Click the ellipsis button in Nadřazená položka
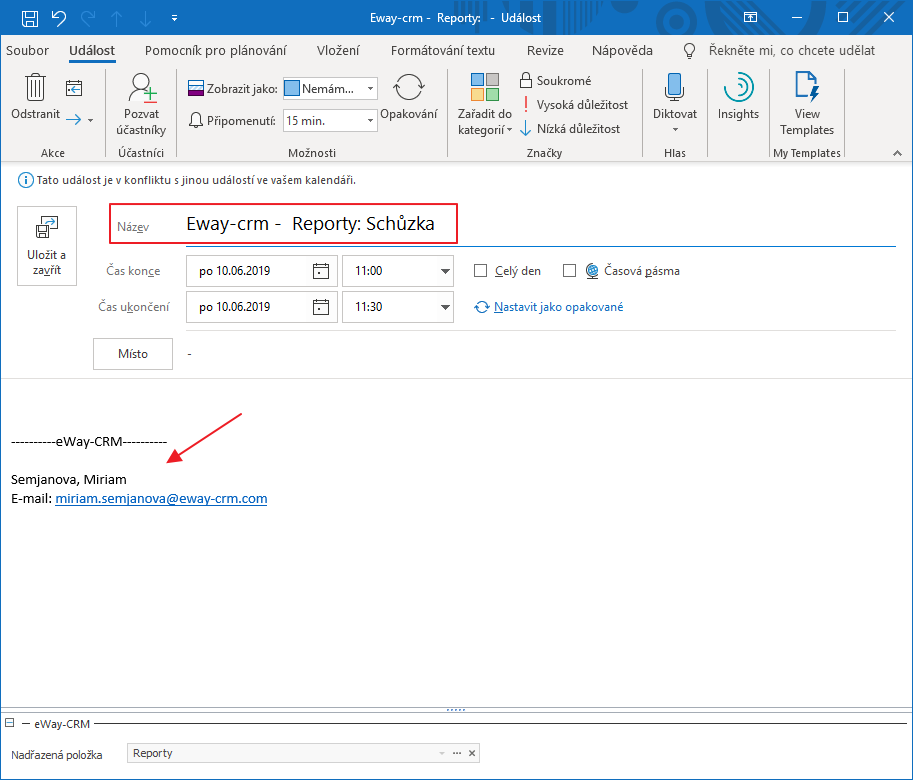Screen dimensions: 913x780 point(457,753)
